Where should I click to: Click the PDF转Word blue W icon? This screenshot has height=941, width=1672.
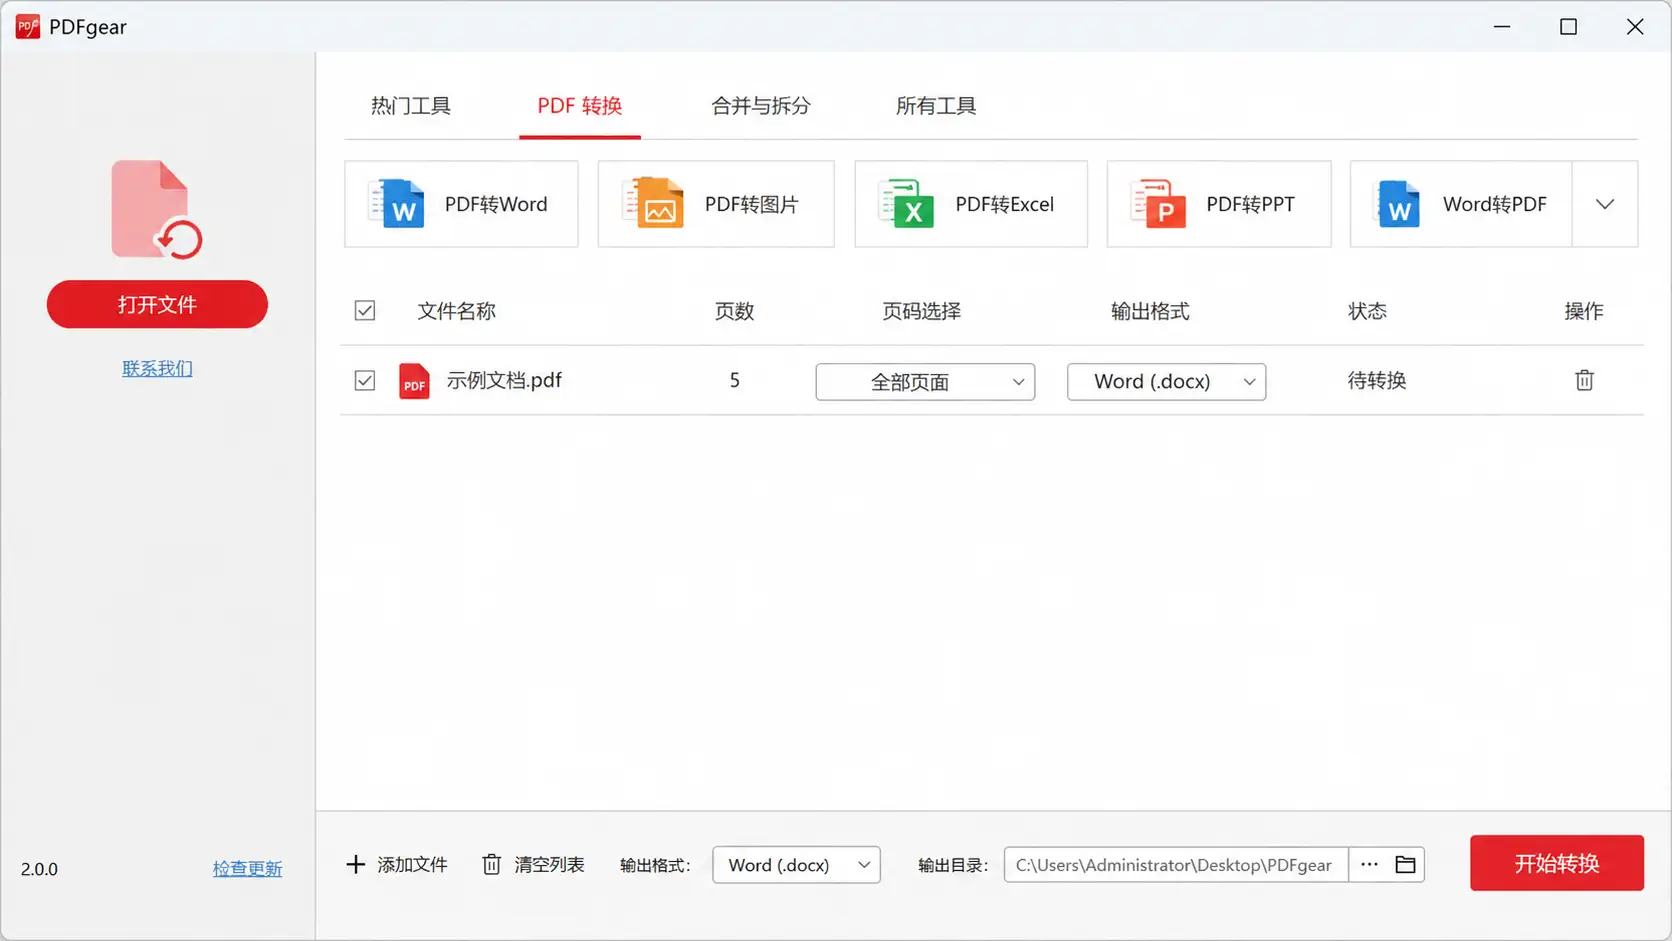[x=397, y=204]
